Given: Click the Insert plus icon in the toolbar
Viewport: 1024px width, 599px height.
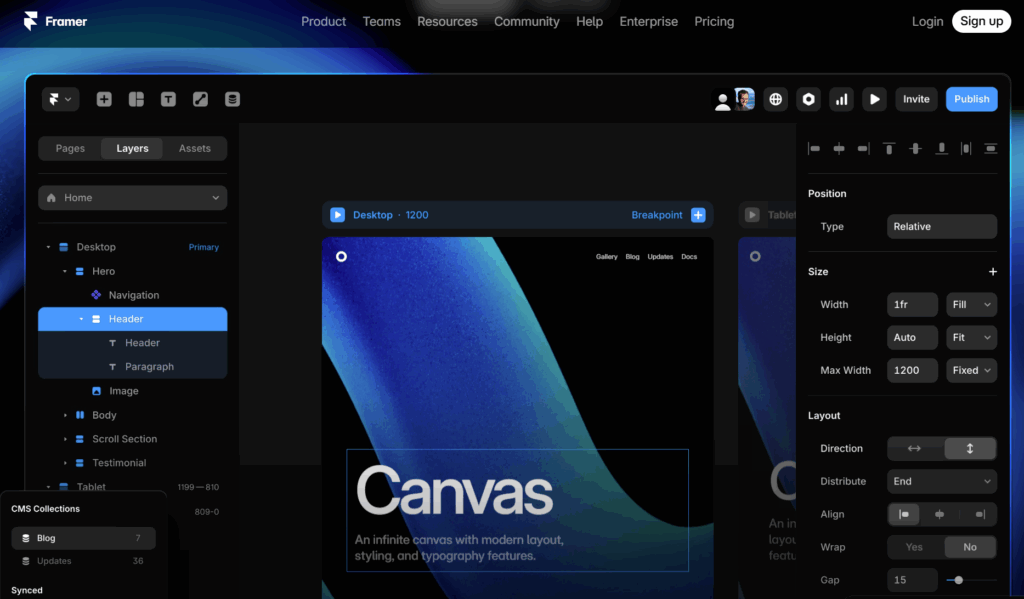Looking at the screenshot, I should 104,99.
